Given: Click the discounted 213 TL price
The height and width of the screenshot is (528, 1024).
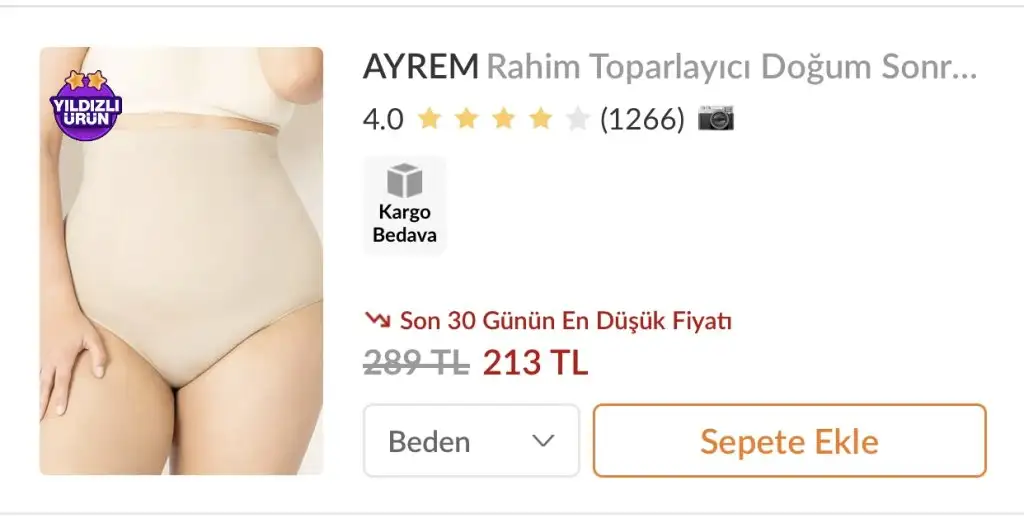Looking at the screenshot, I should (x=536, y=362).
